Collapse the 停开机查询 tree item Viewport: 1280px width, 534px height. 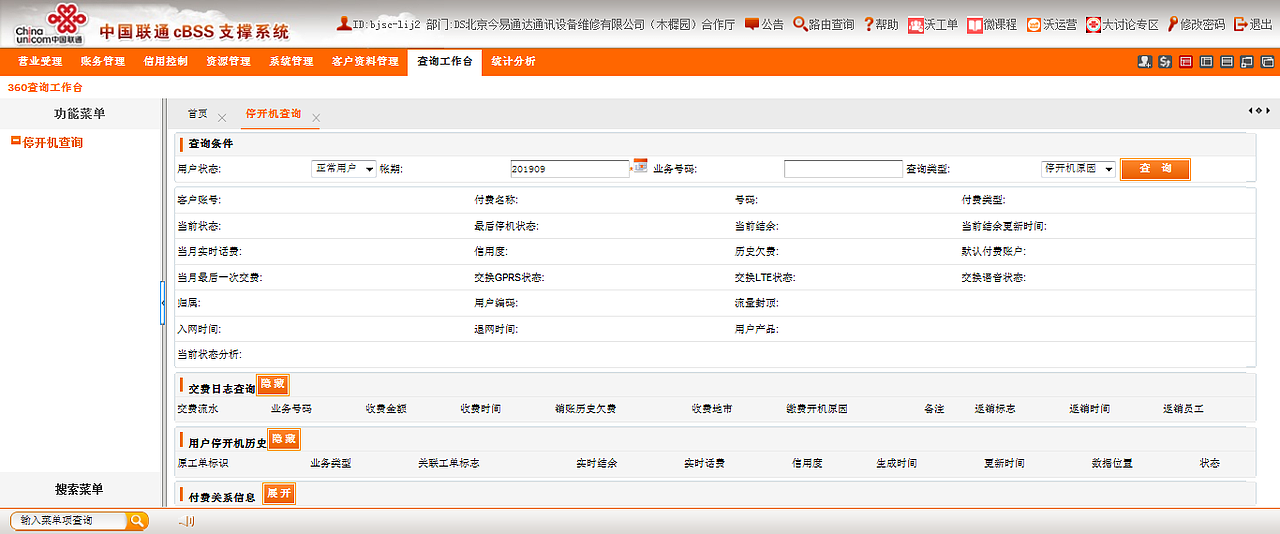pyautogui.click(x=16, y=142)
